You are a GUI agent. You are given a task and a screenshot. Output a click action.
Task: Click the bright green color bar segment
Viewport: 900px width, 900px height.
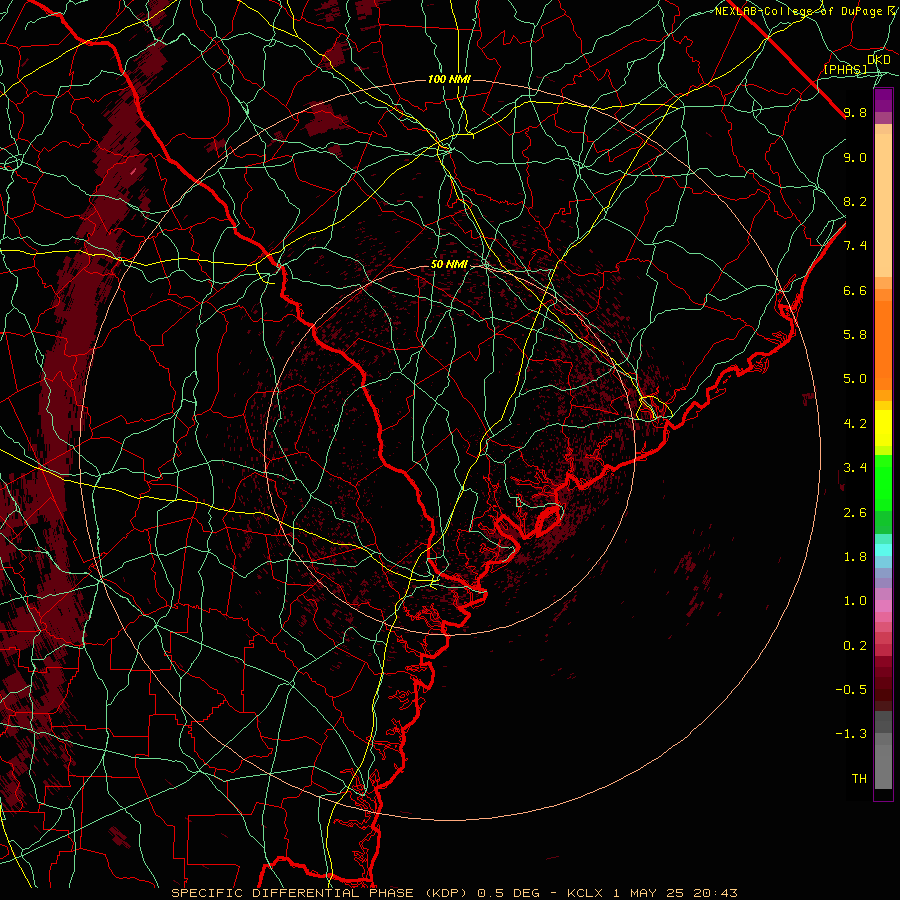883,483
